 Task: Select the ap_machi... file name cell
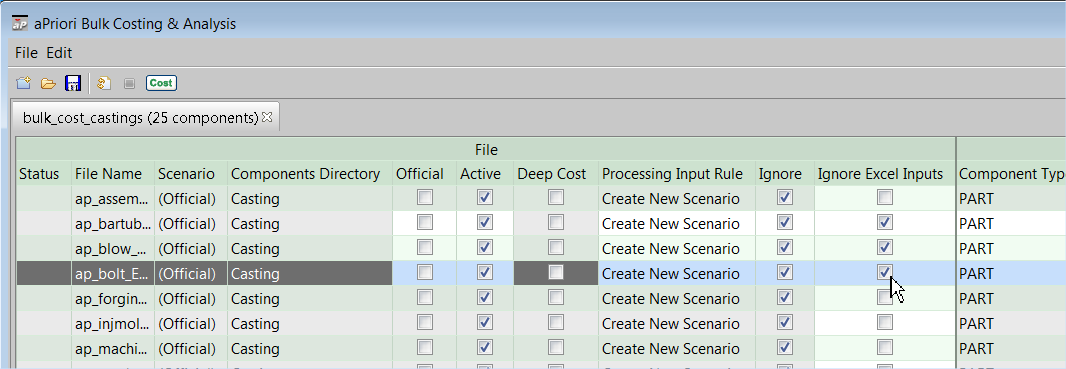(x=113, y=349)
